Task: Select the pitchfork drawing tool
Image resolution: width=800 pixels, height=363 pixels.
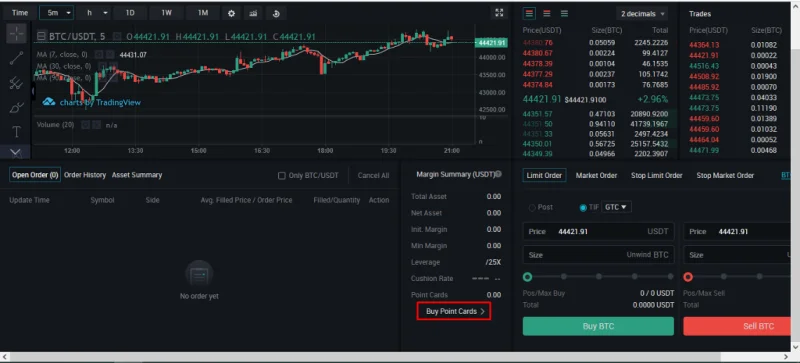Action: [x=16, y=83]
